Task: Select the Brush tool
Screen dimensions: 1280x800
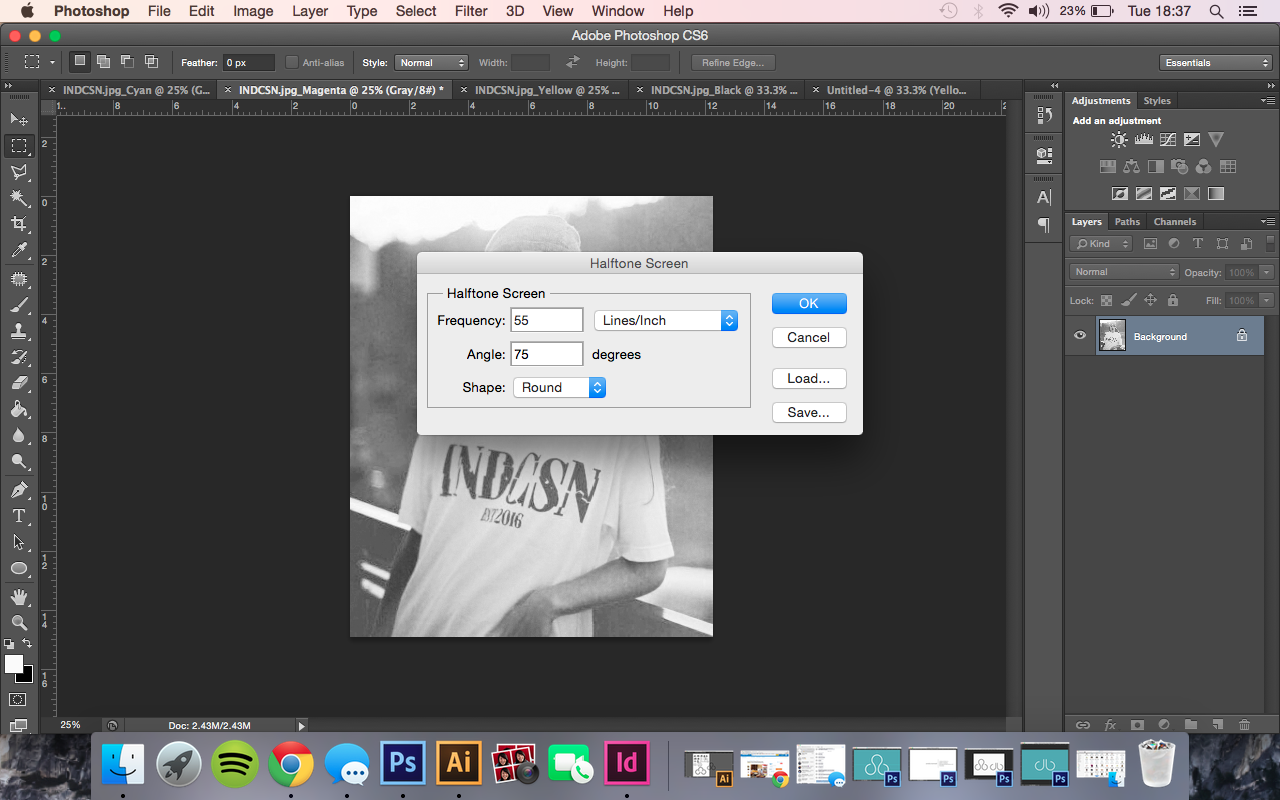Action: tap(19, 305)
